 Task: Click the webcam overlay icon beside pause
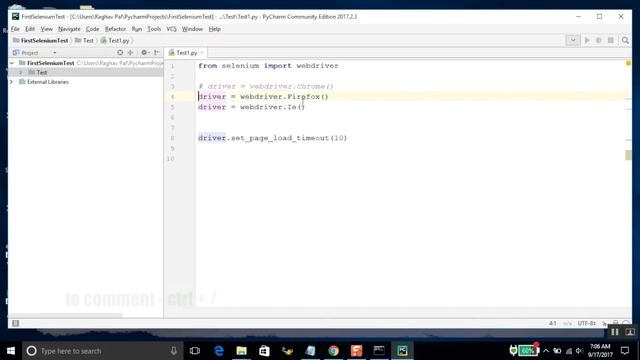pyautogui.click(x=630, y=332)
